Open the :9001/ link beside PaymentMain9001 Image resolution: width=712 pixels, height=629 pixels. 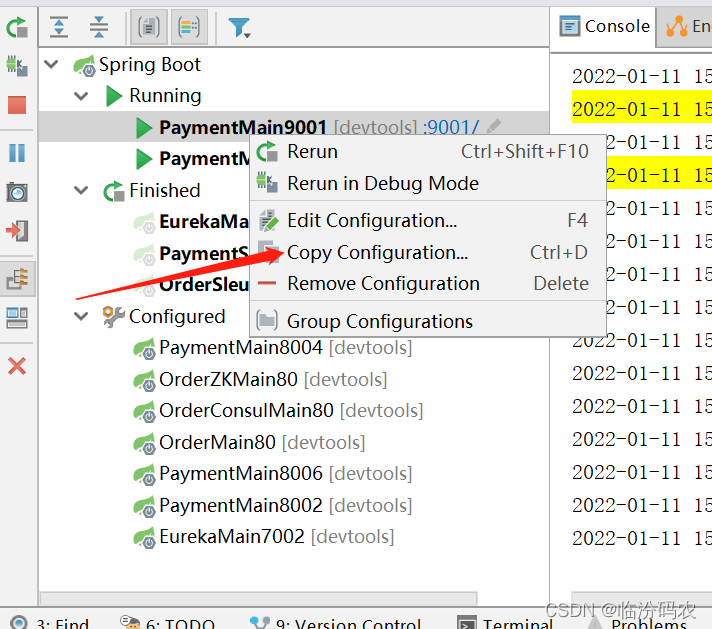coord(451,127)
